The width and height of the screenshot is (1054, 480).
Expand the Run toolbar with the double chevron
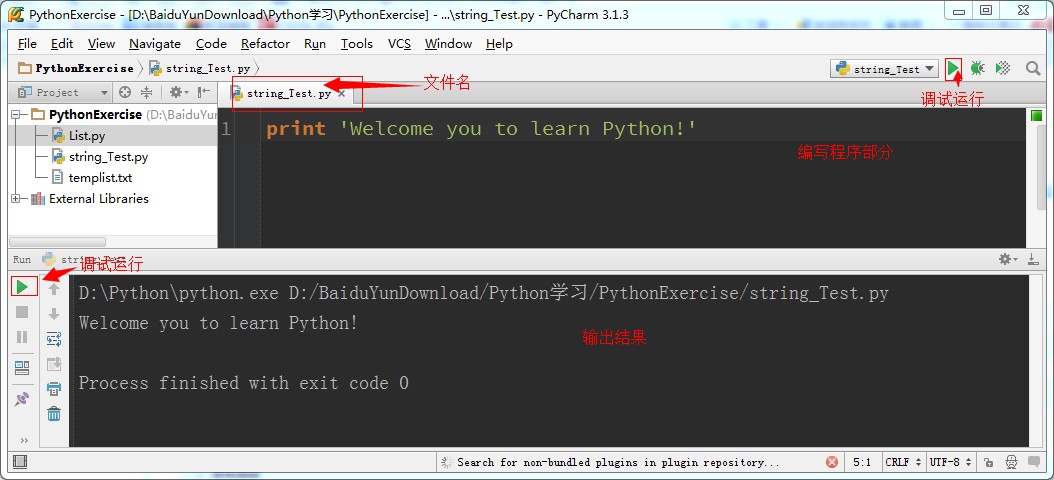(x=24, y=440)
